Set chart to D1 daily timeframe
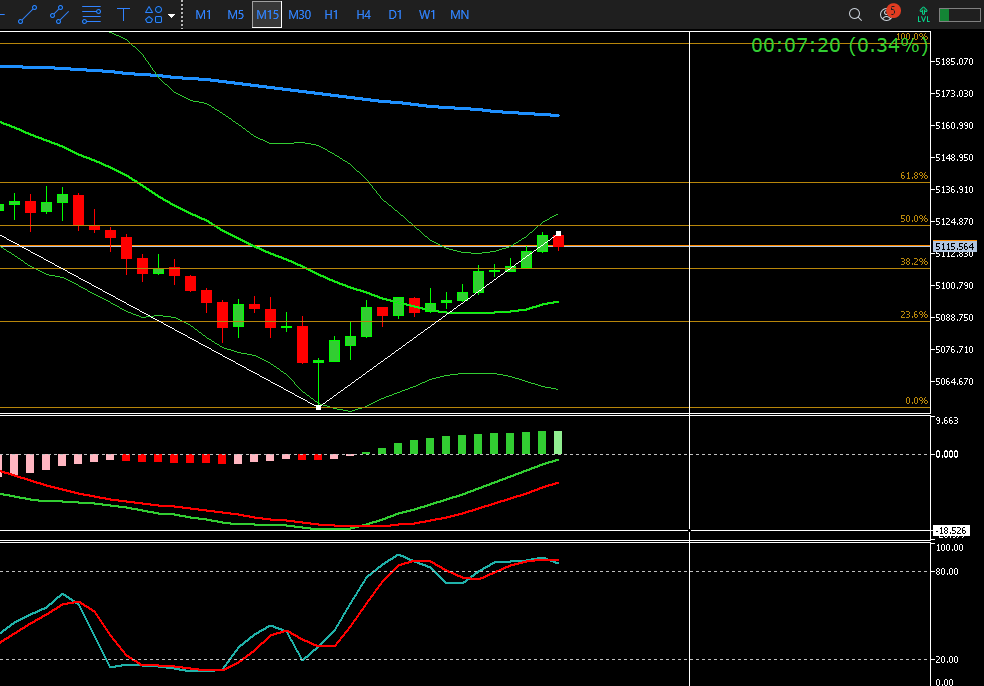 395,15
